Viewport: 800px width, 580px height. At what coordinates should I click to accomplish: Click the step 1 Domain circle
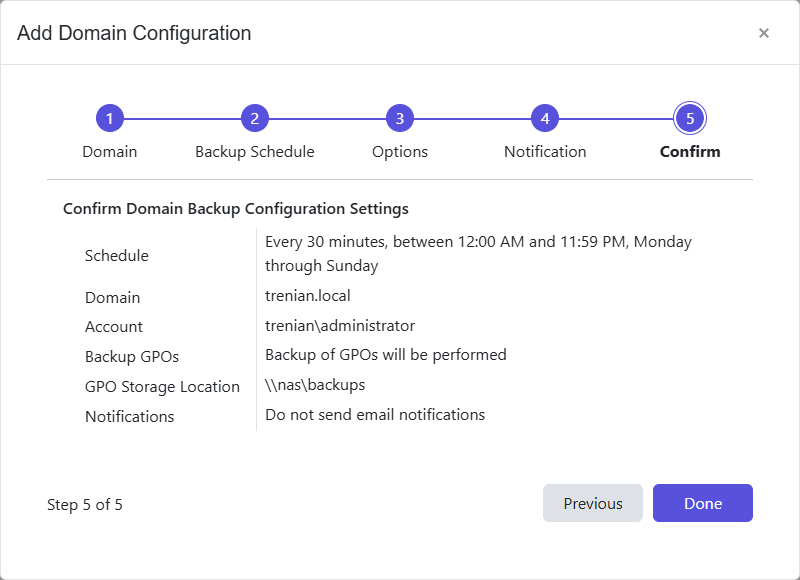pyautogui.click(x=109, y=117)
